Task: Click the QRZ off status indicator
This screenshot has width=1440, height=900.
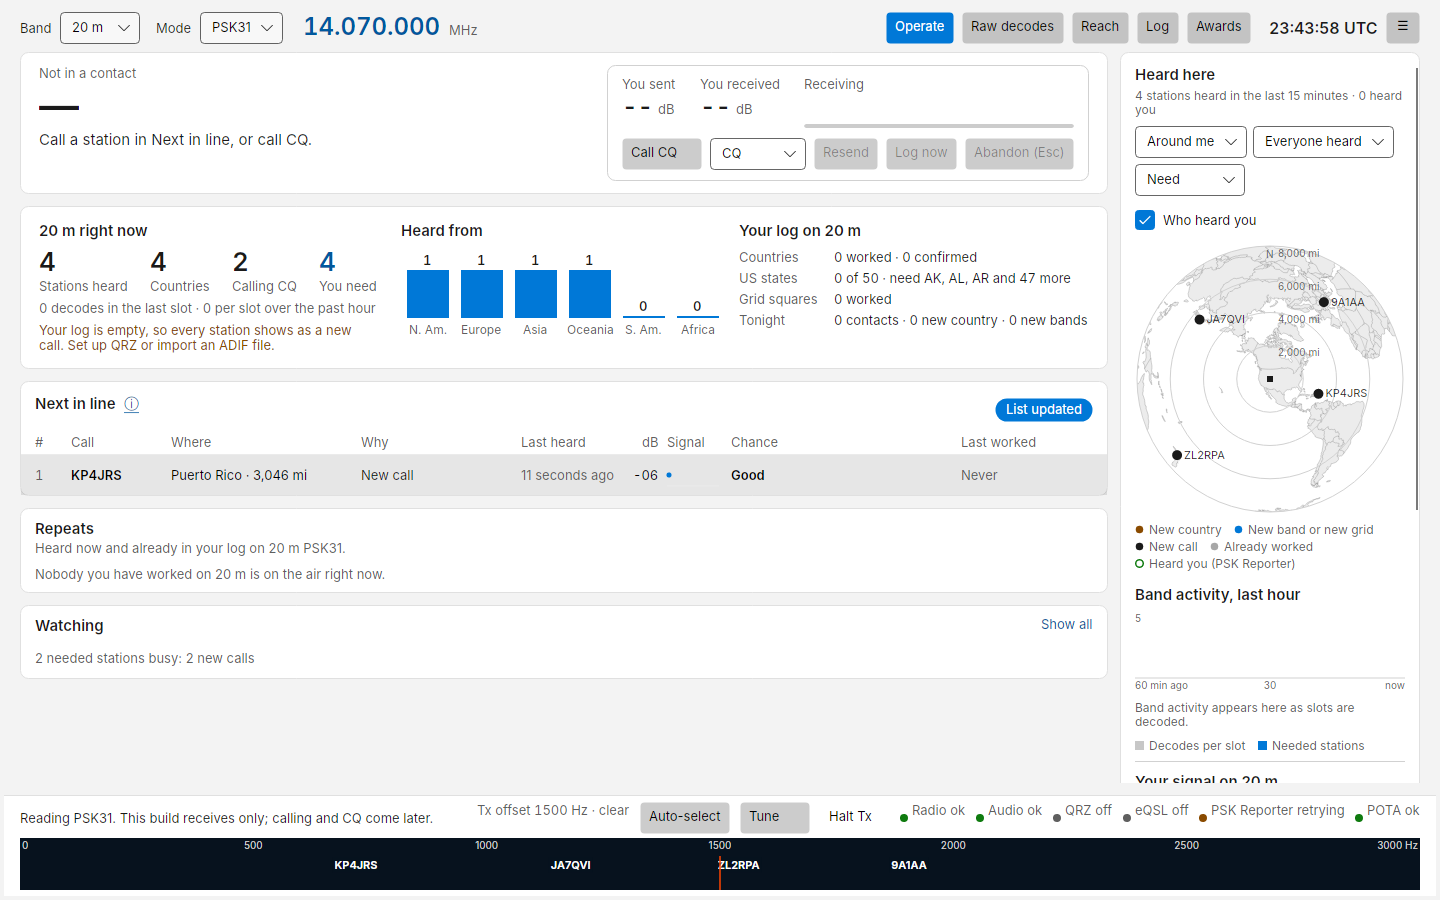Action: pyautogui.click(x=1082, y=811)
